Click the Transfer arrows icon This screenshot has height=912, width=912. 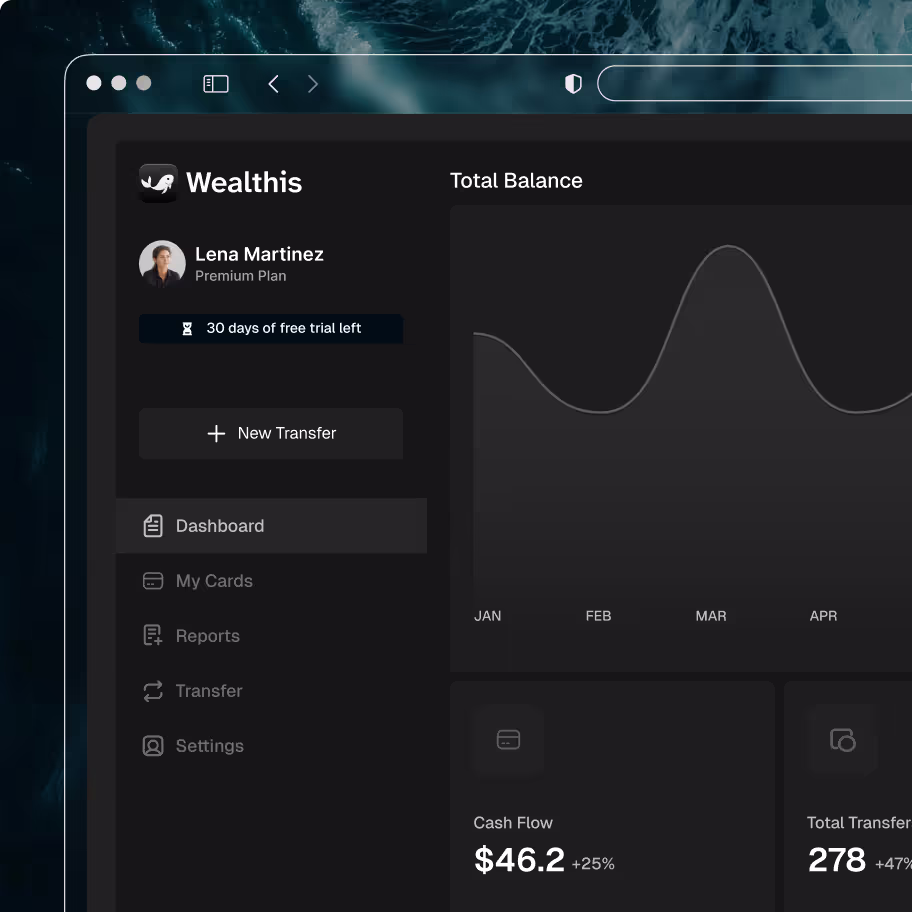(x=153, y=691)
